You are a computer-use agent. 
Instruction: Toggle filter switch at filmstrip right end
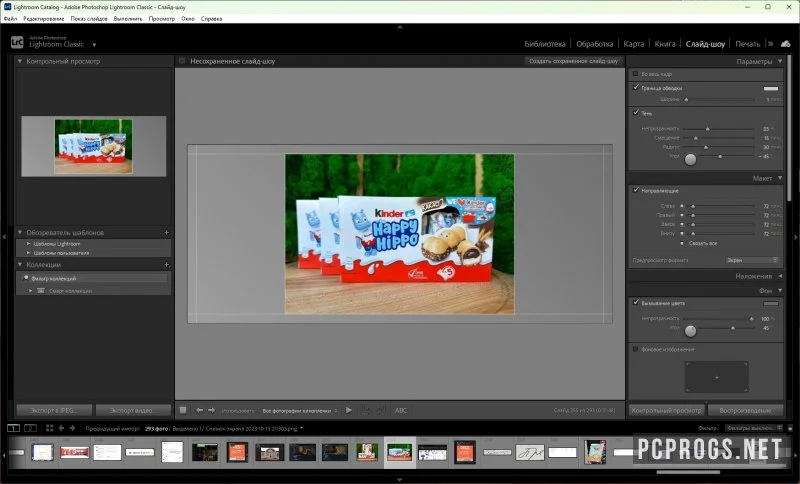point(790,428)
